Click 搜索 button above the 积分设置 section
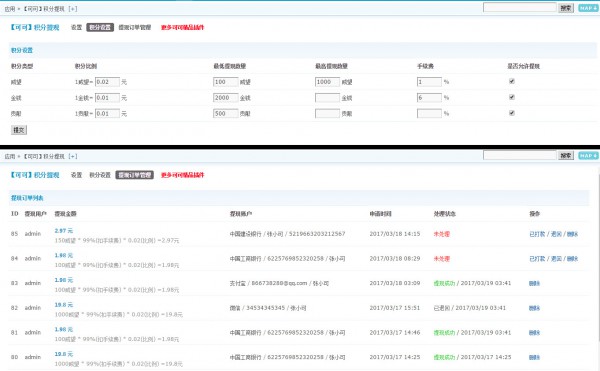Screen dimensions: 600x371 point(566,8)
